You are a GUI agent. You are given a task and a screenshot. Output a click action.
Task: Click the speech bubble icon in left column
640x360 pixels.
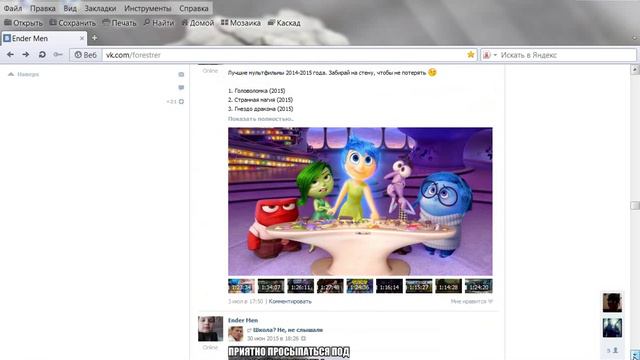(181, 87)
